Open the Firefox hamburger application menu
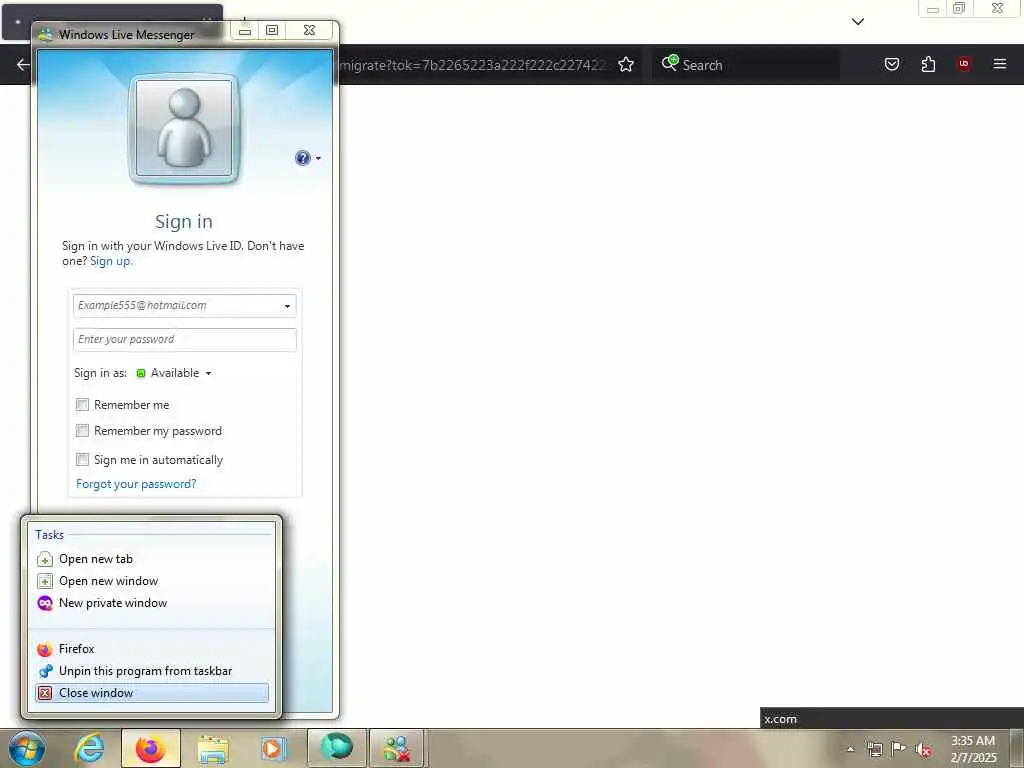This screenshot has width=1024, height=768. coord(1000,64)
